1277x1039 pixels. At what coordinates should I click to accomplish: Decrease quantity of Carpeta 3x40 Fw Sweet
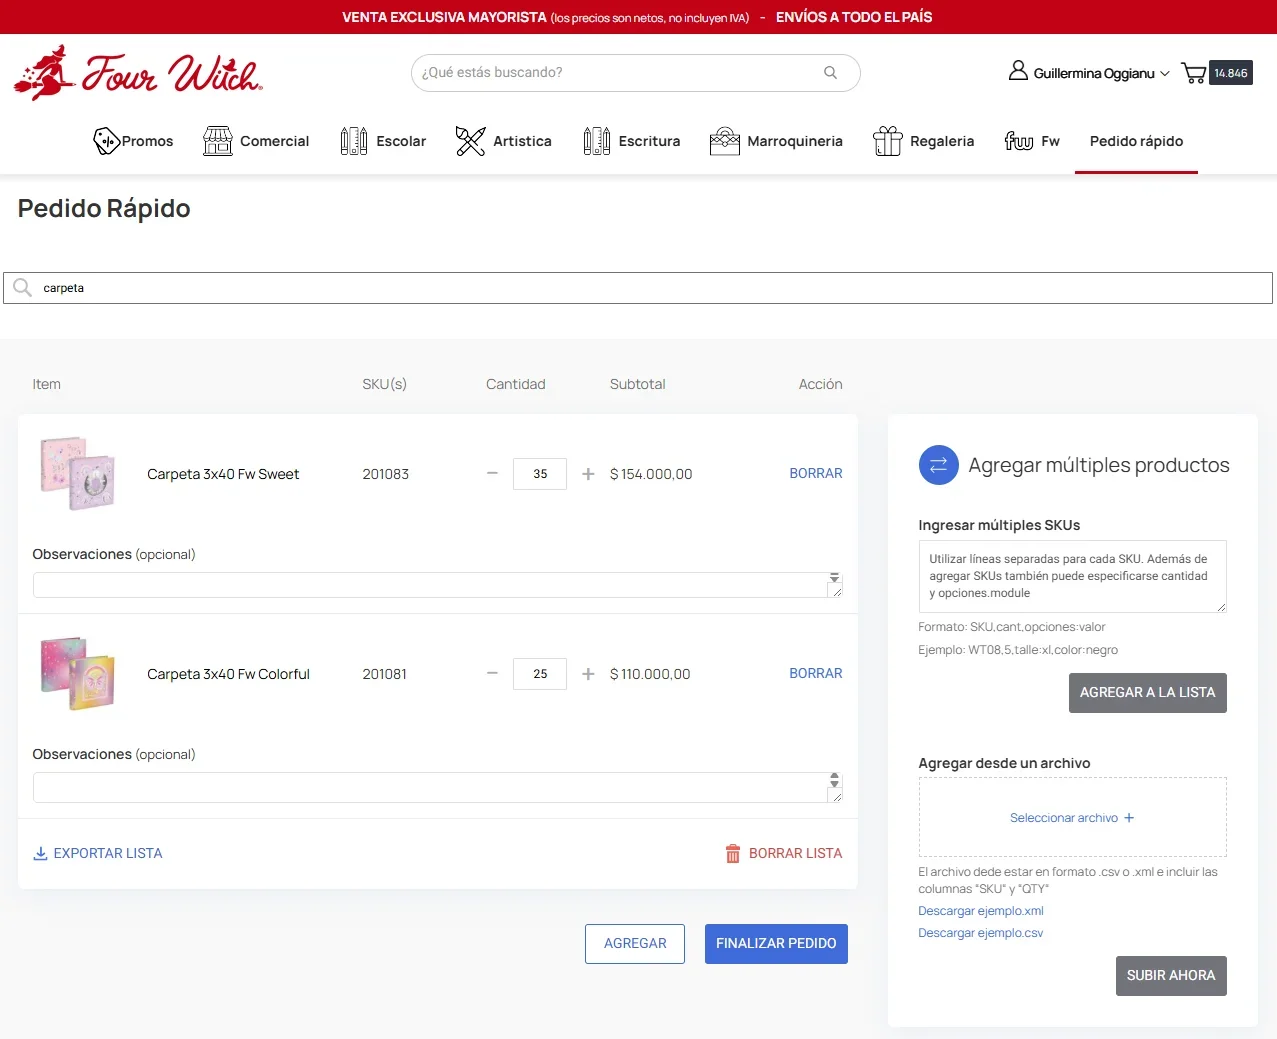(x=492, y=474)
